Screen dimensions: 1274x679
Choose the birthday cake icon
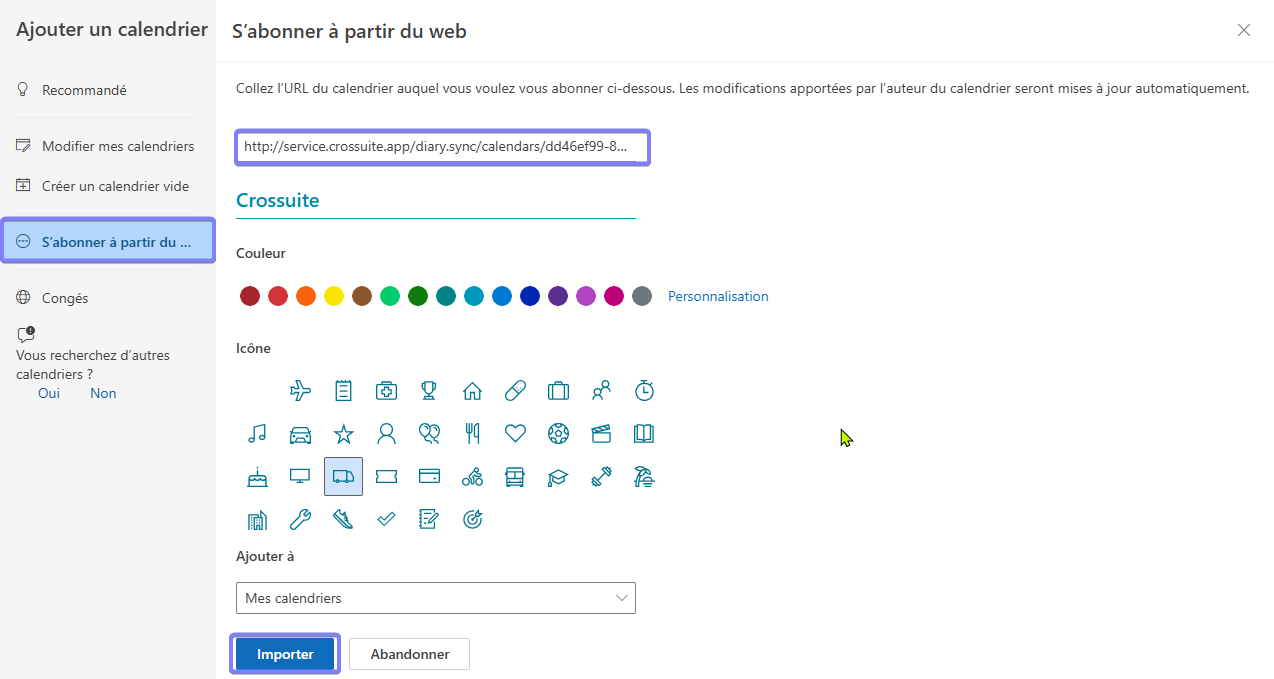click(x=257, y=477)
